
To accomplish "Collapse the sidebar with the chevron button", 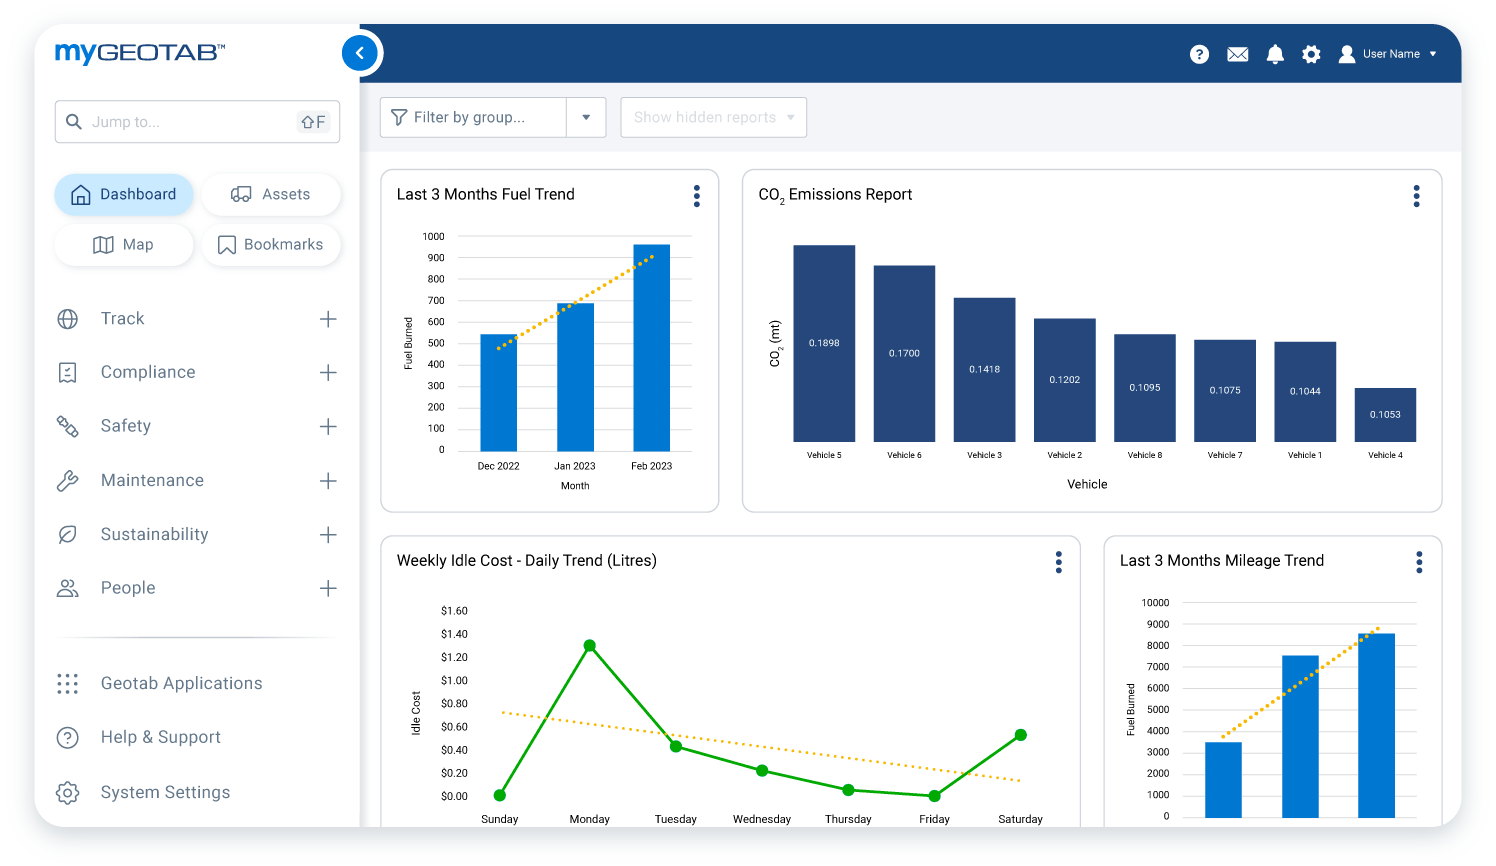I will coord(360,53).
